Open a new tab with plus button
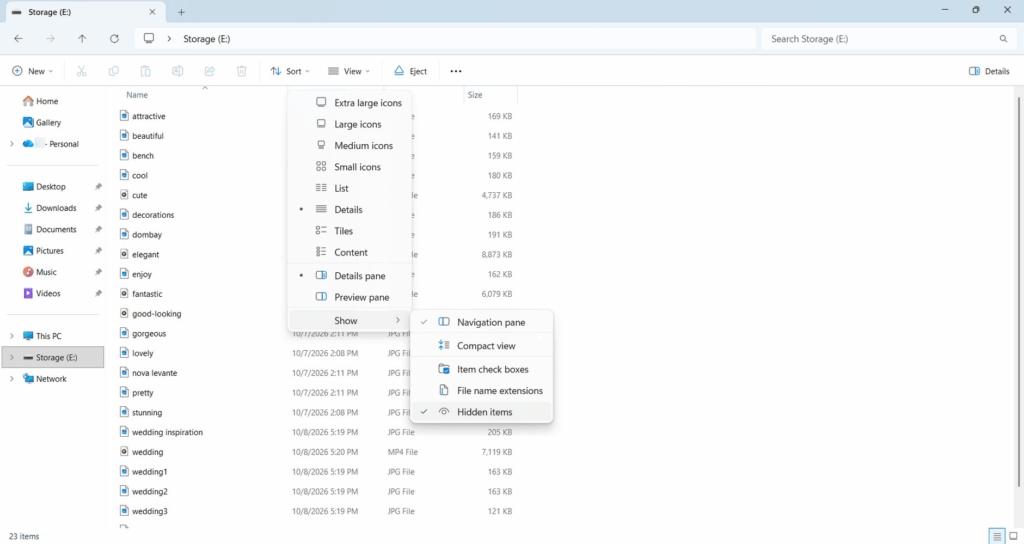The image size is (1024, 544). point(182,12)
